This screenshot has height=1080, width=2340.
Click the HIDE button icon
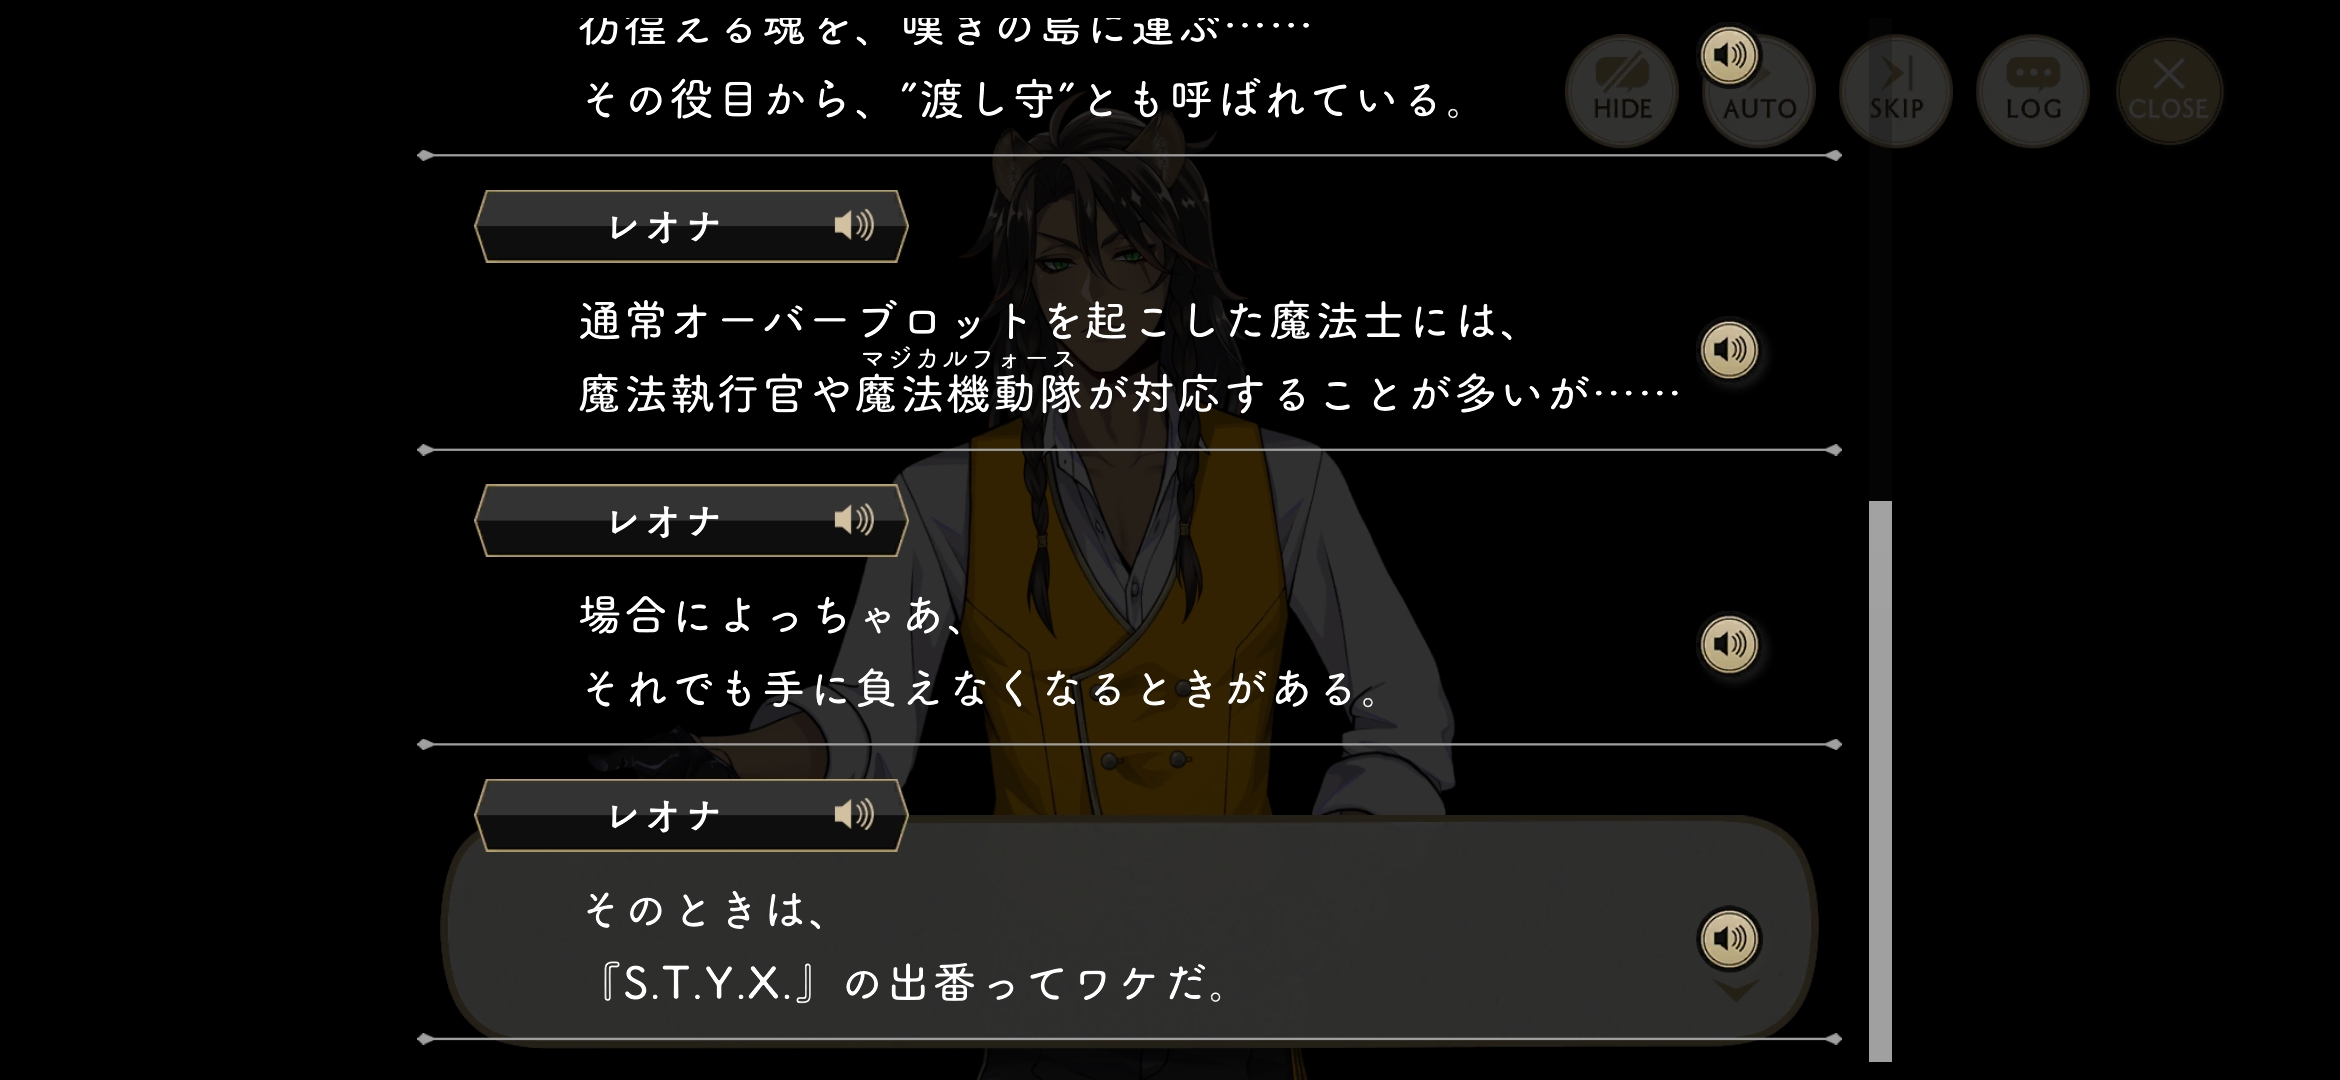1621,92
